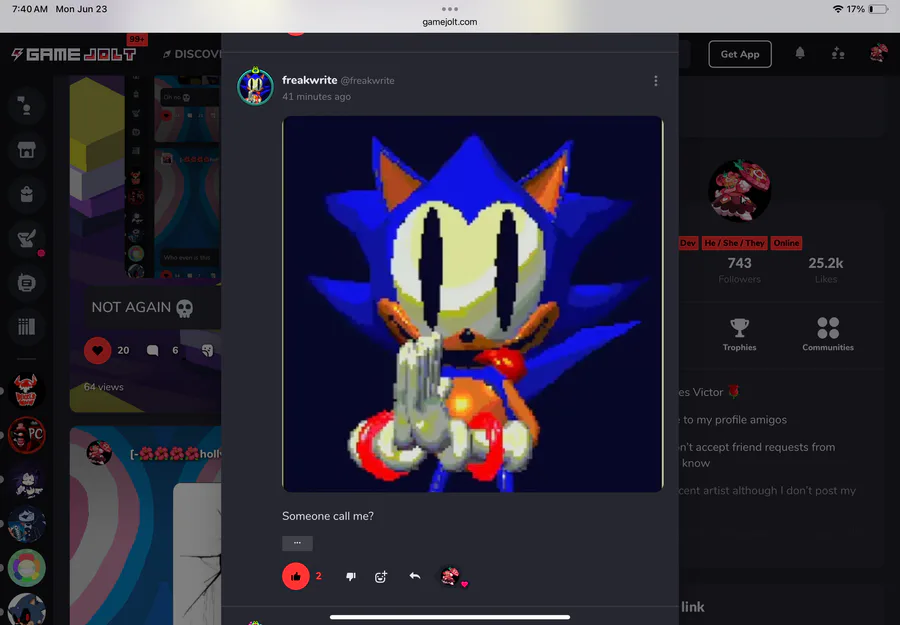
Task: Click the reply arrow icon
Action: tap(415, 576)
